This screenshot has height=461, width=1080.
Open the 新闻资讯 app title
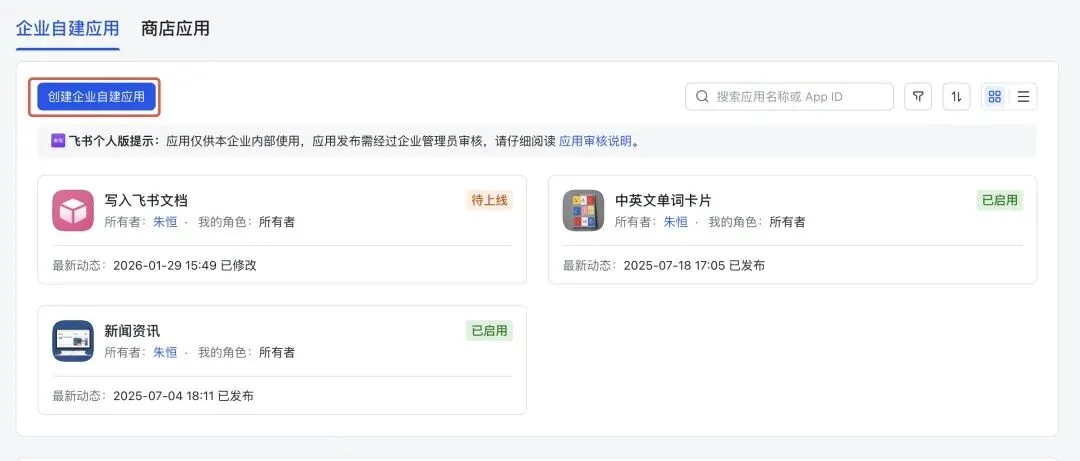coord(132,331)
